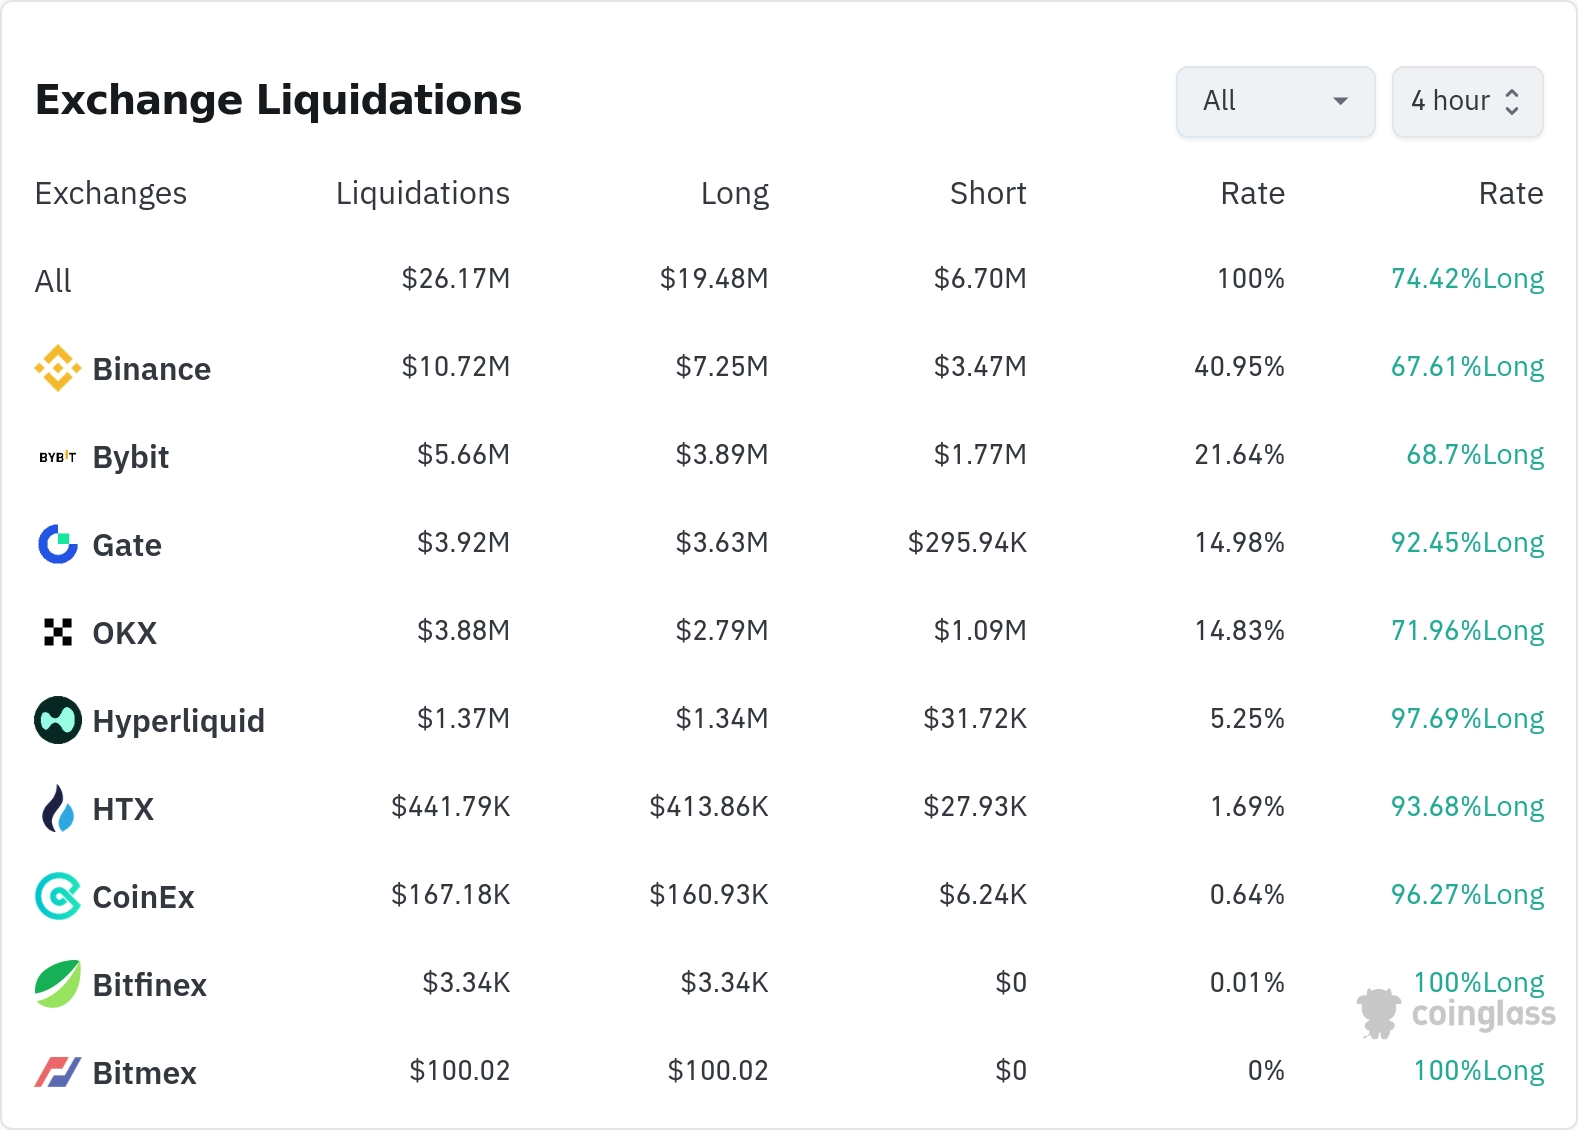Click the Binance exchange logo icon
Image resolution: width=1578 pixels, height=1130 pixels.
58,368
